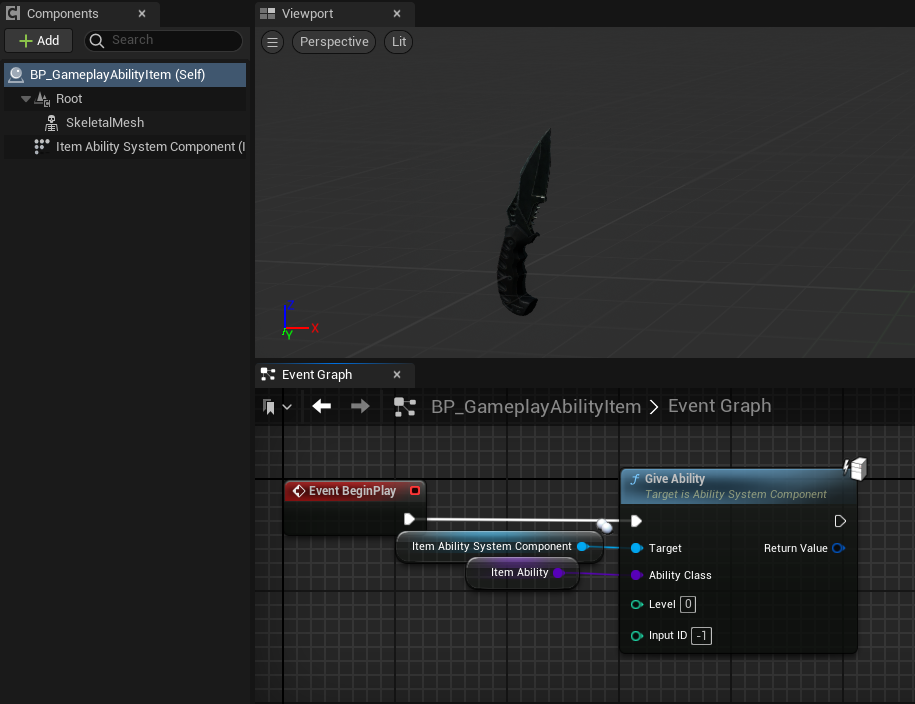Image resolution: width=915 pixels, height=704 pixels.
Task: Close the Components panel tab
Action: click(141, 14)
